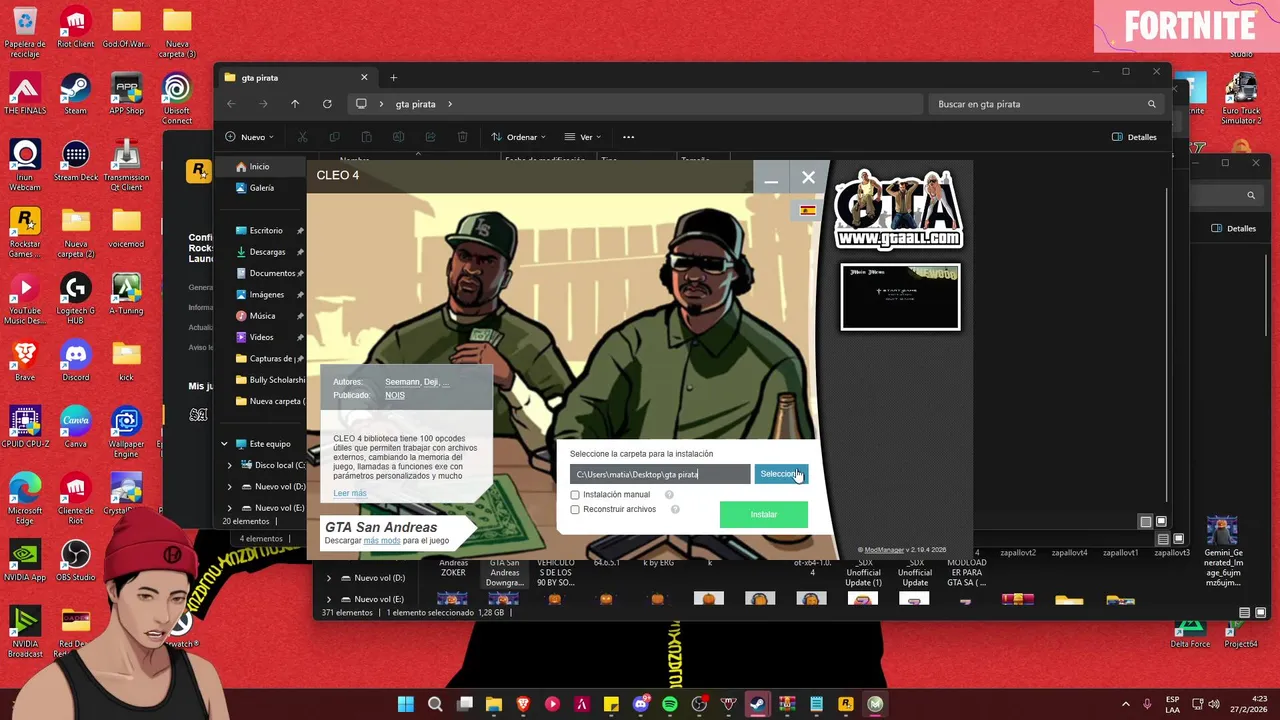
Task: Open the NOIS publisher link
Action: pos(395,395)
